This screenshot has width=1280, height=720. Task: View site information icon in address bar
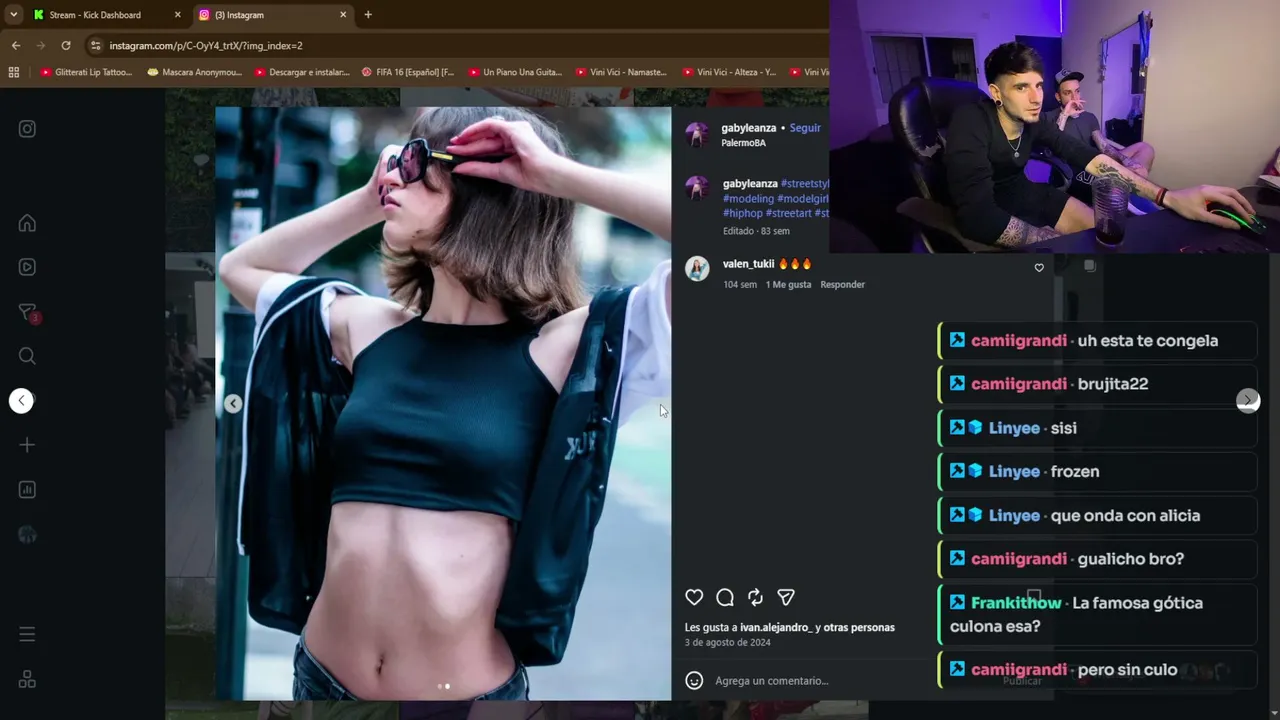point(95,45)
